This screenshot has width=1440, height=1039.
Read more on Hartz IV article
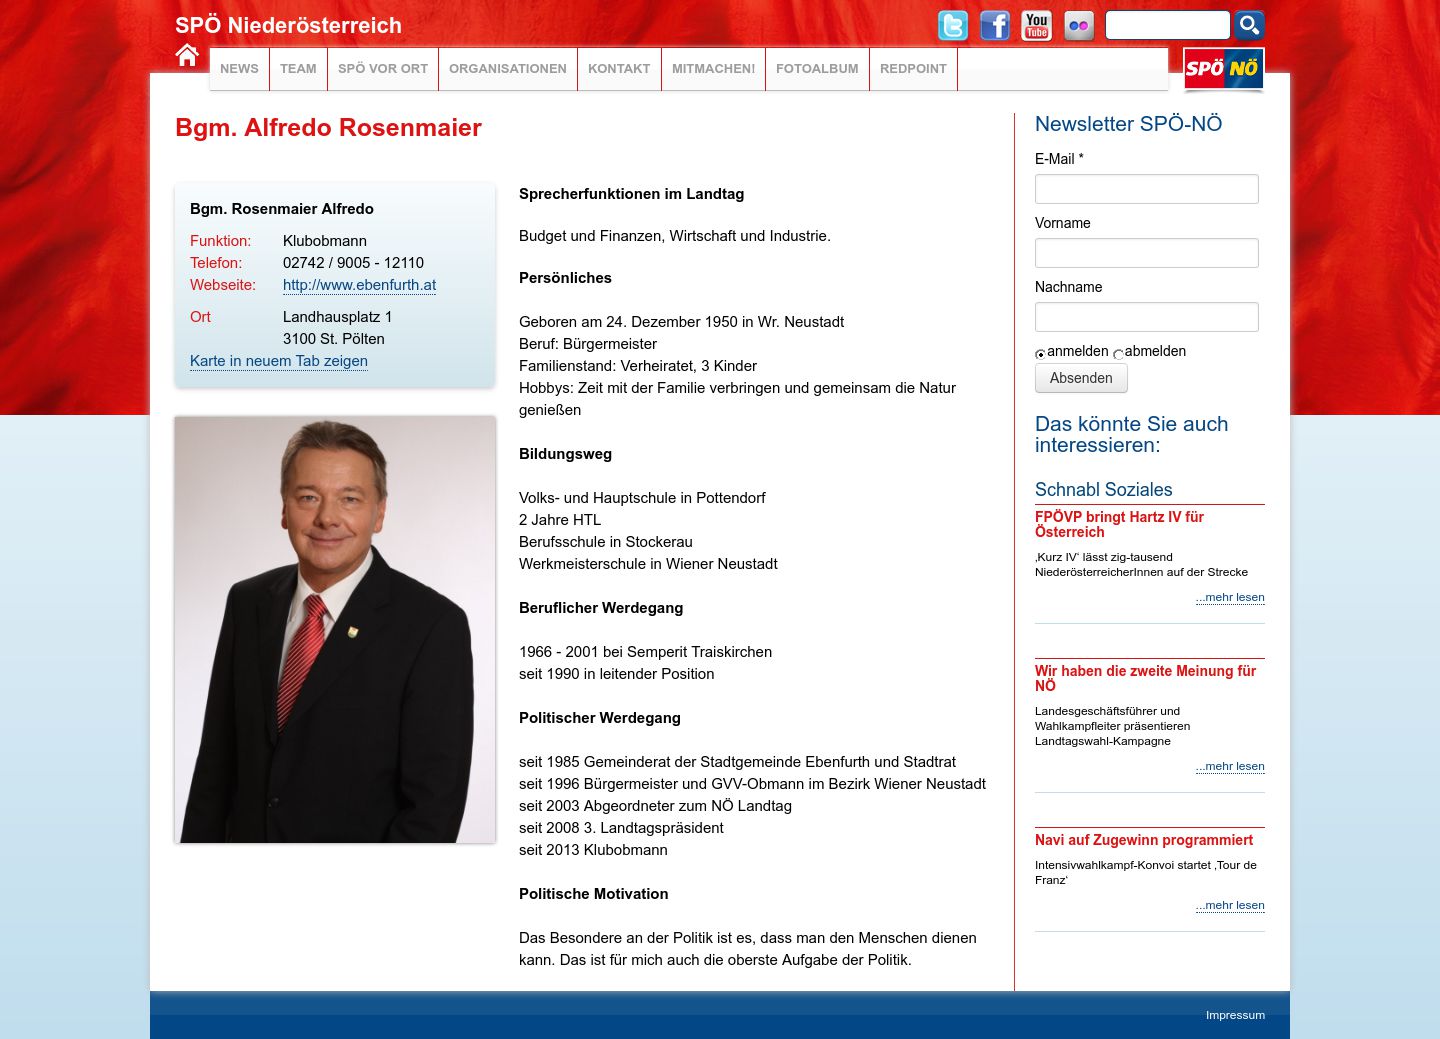[x=1230, y=597]
